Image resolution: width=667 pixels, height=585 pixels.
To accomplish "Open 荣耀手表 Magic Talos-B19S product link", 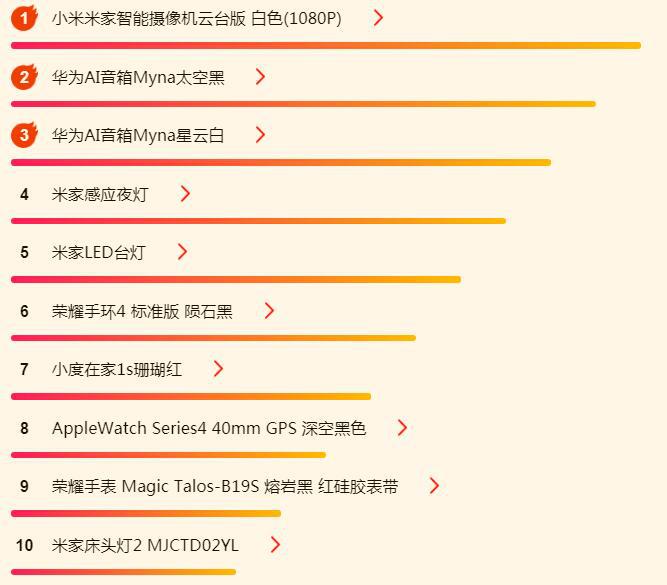I will pyautogui.click(x=225, y=487).
